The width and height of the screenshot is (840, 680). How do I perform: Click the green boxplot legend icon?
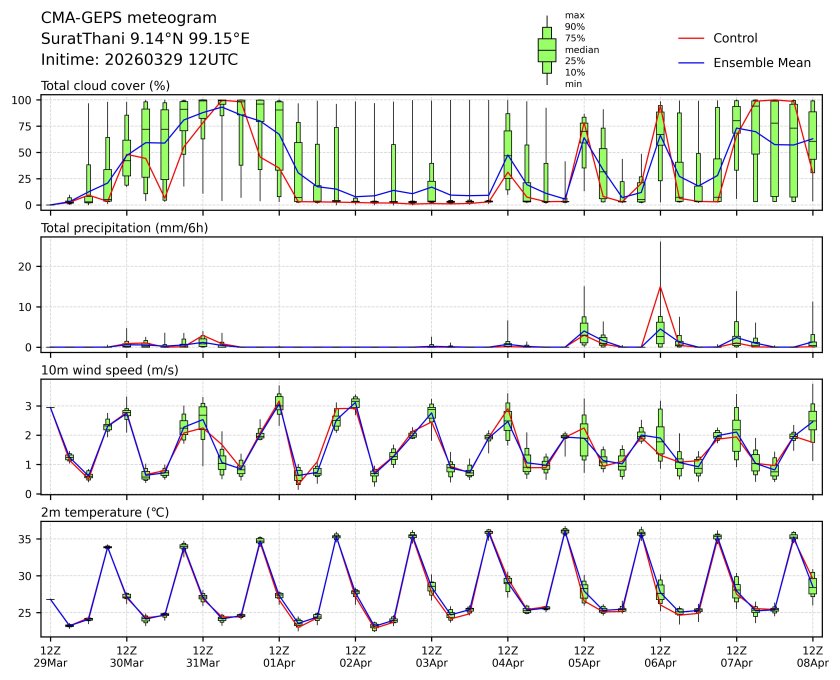tap(546, 49)
